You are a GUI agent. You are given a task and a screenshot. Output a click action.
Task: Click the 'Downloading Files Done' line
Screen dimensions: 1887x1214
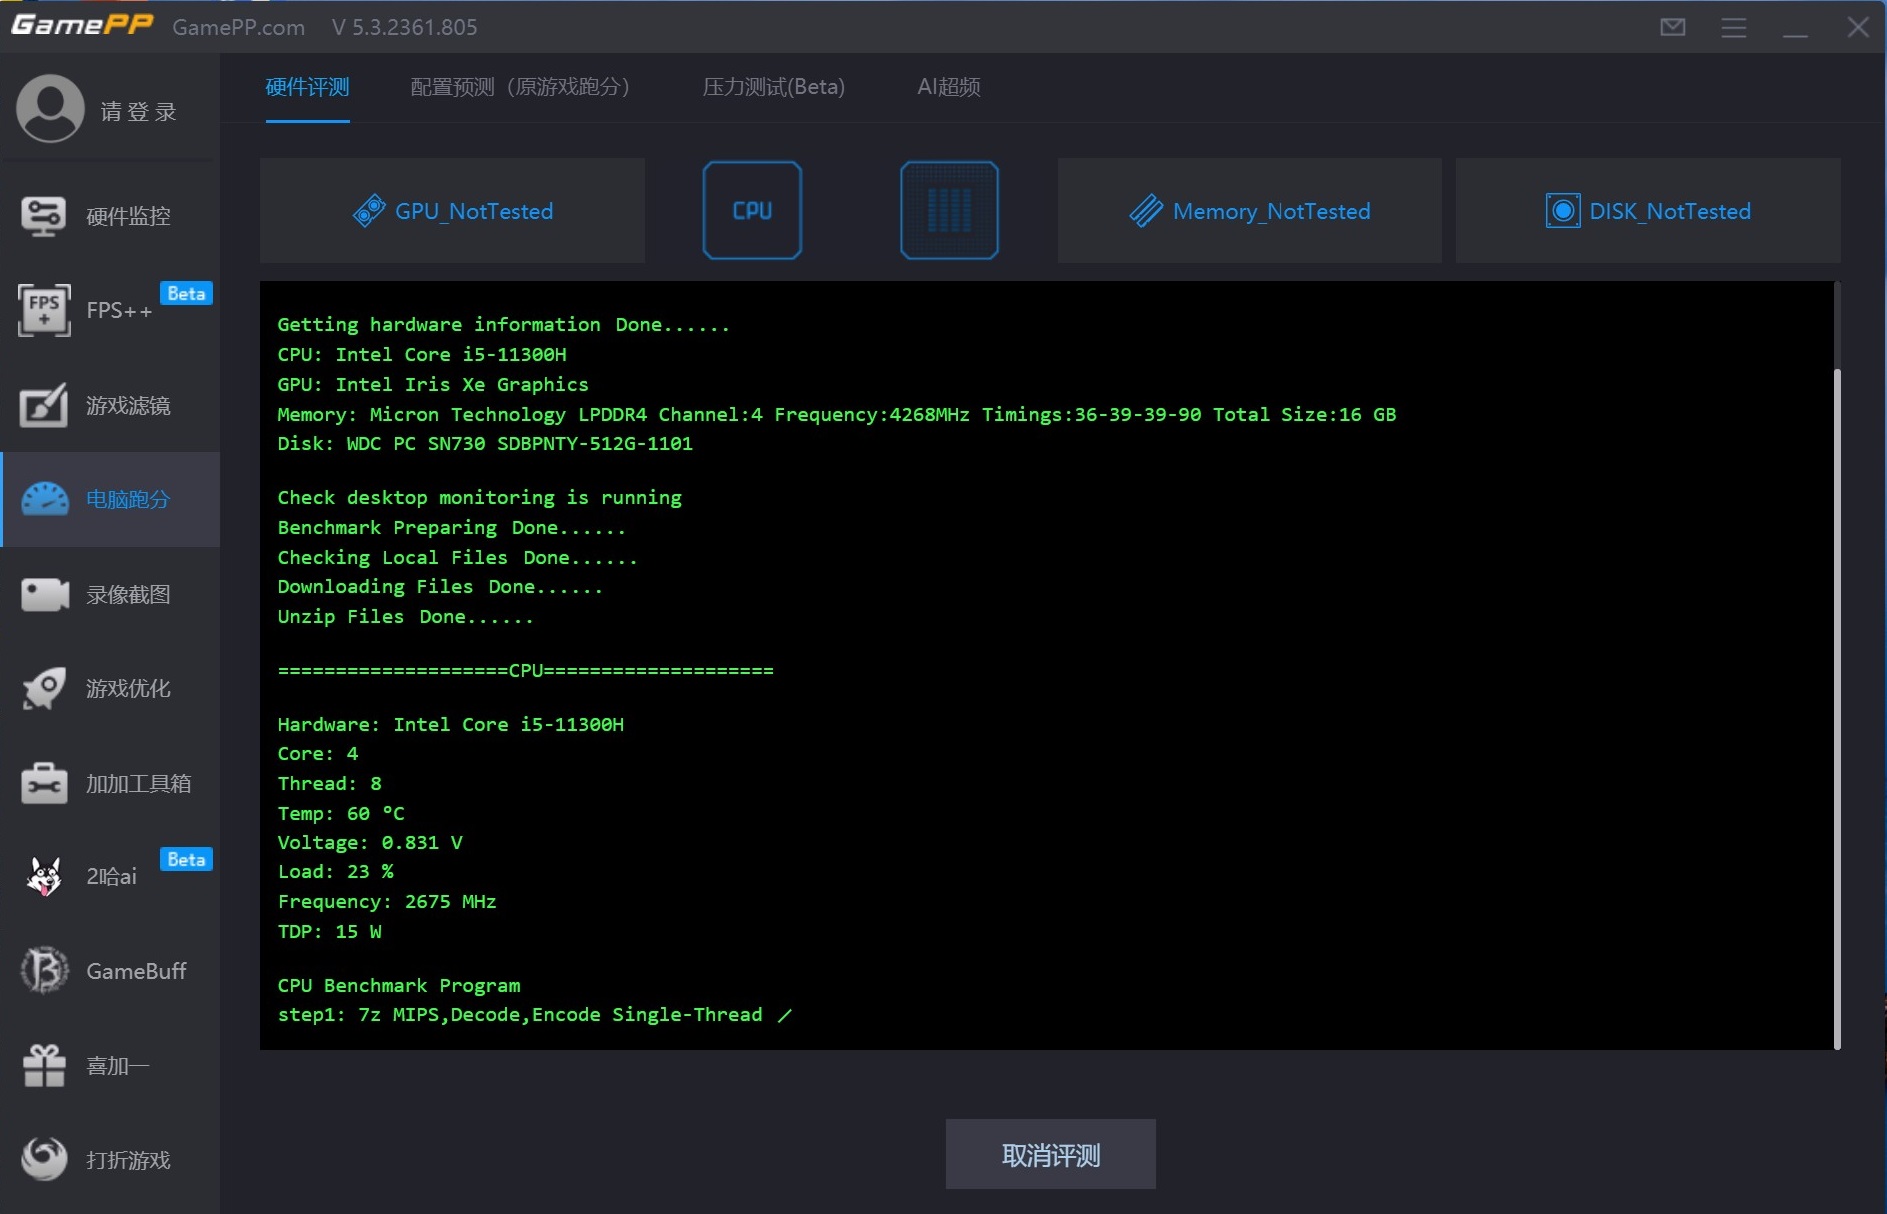440,586
